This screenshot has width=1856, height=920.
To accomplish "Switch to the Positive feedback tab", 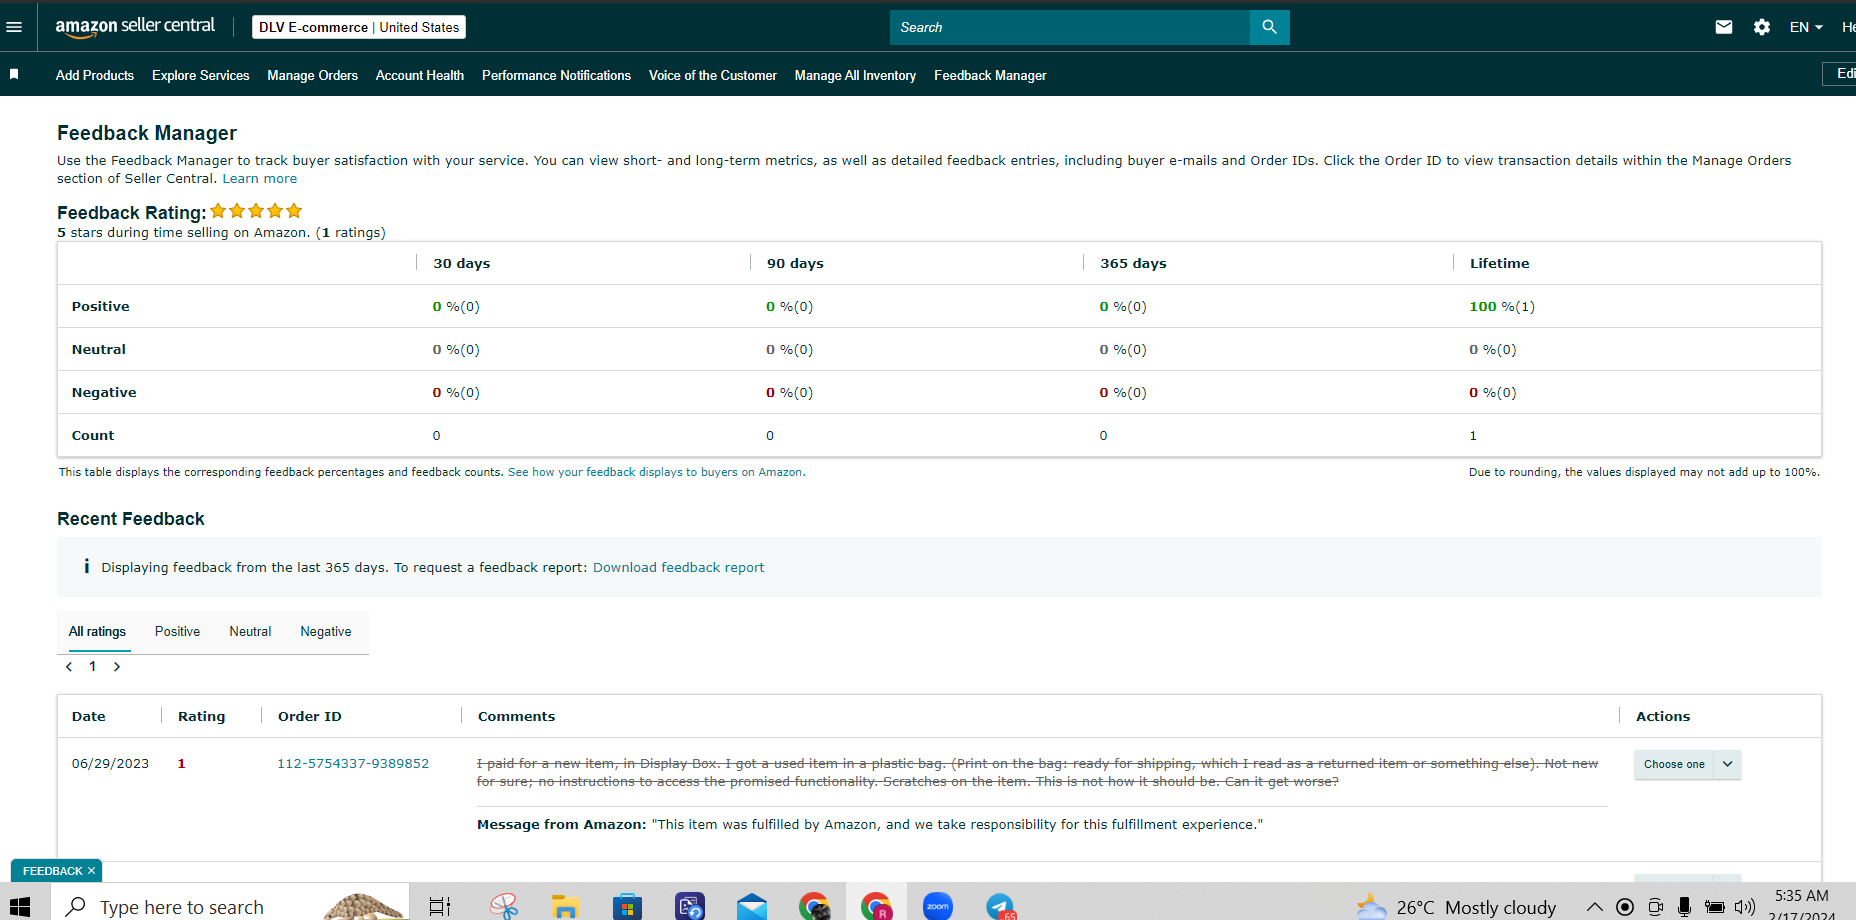I will 177,631.
